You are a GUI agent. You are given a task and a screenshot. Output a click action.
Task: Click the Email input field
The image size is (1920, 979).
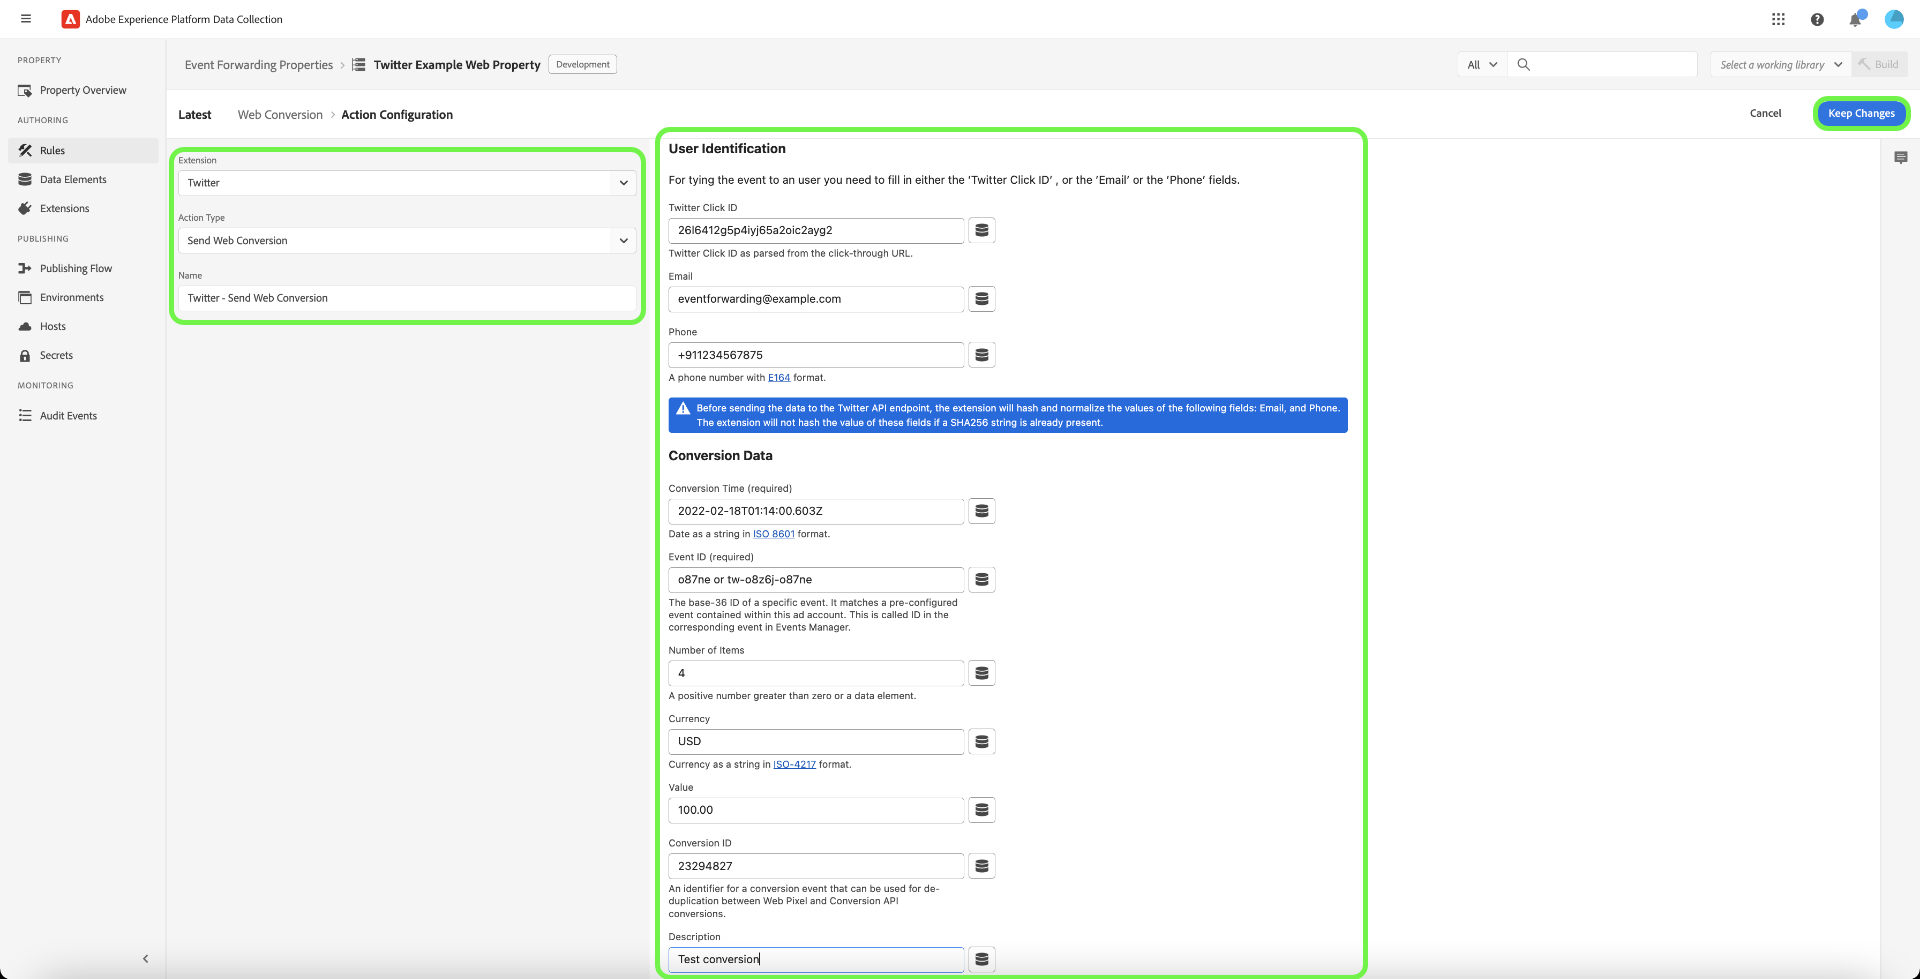(816, 299)
